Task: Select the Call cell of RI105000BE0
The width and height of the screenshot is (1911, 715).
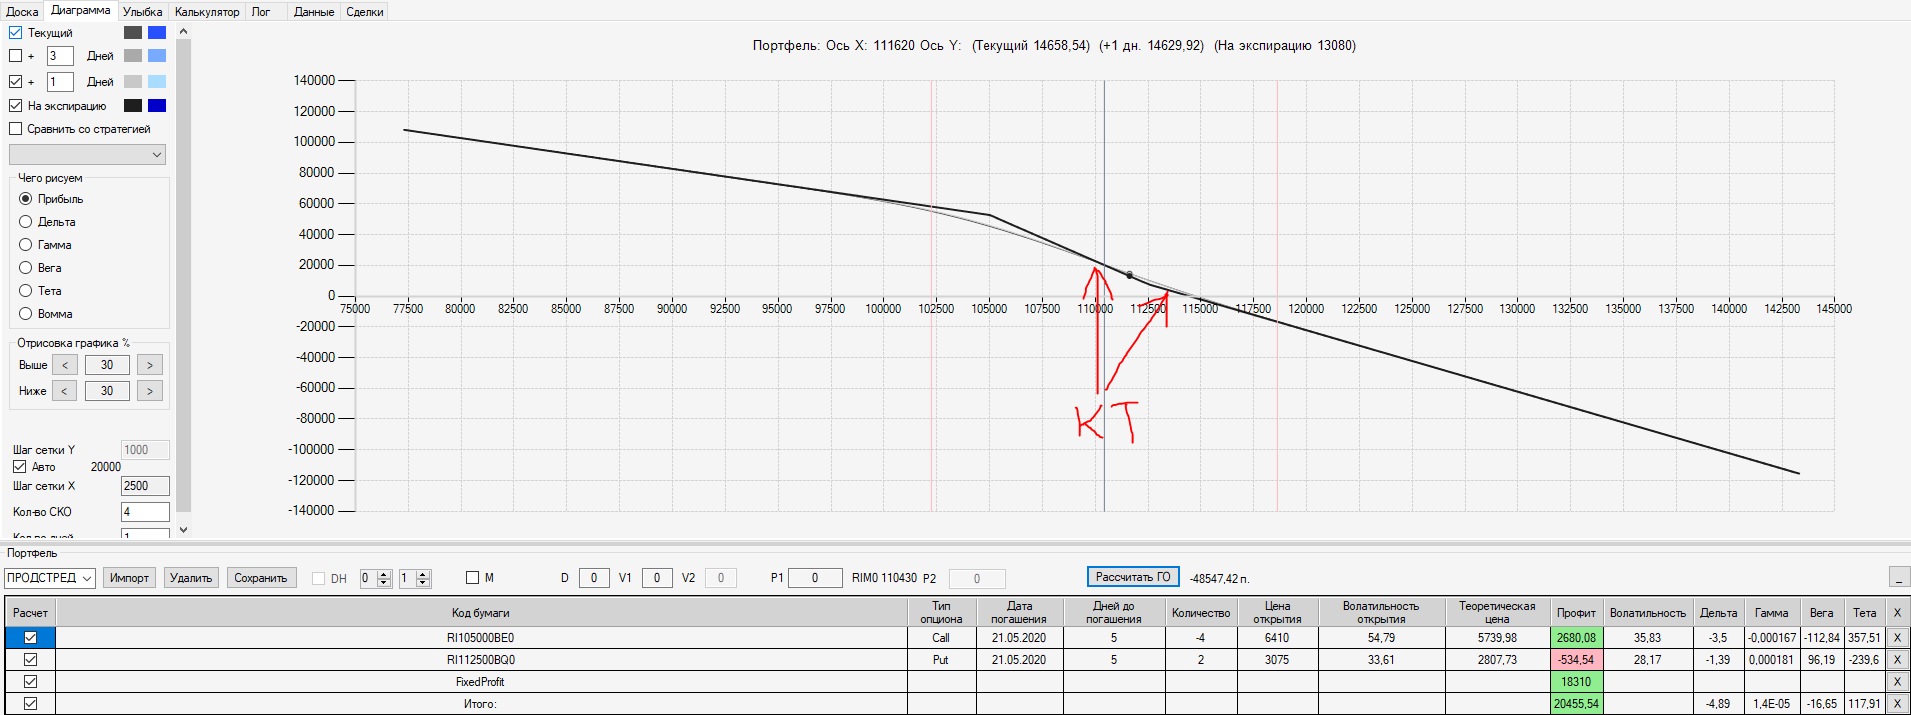Action: [x=941, y=638]
